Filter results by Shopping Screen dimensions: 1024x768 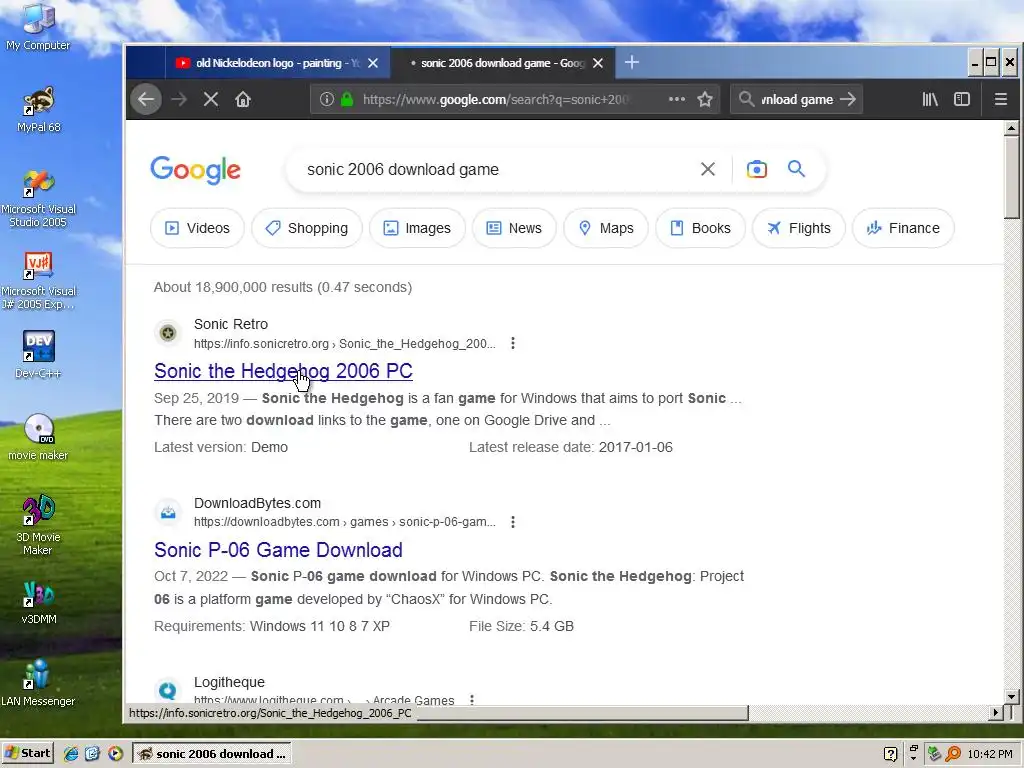[306, 228]
